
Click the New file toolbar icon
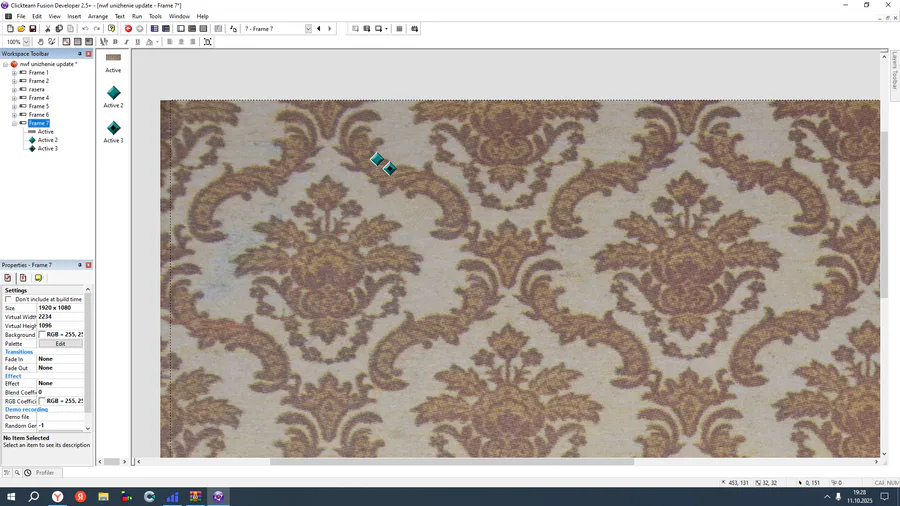10,29
